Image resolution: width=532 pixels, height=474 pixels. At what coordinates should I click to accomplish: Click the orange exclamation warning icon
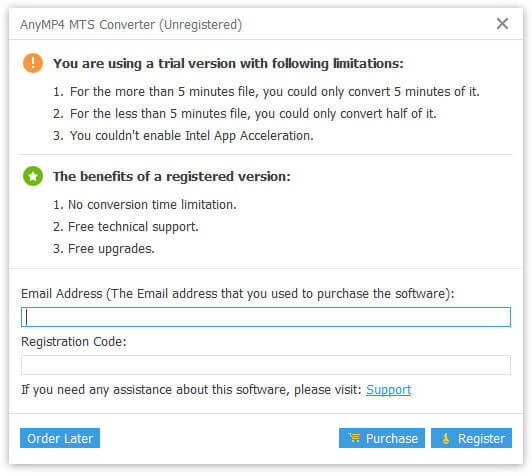coord(33,63)
